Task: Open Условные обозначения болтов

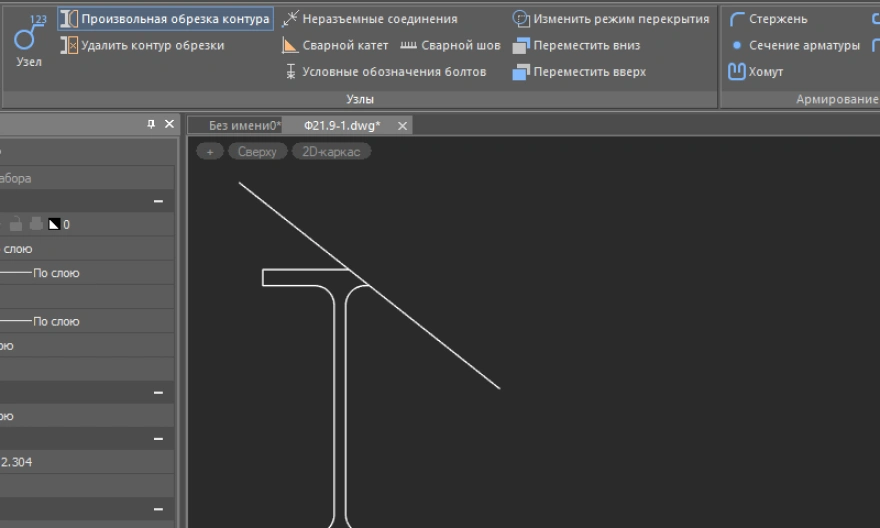Action: click(385, 72)
